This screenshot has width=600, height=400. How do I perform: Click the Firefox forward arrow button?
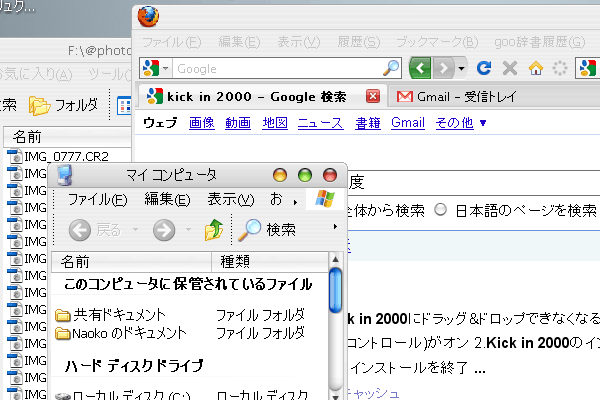point(443,68)
